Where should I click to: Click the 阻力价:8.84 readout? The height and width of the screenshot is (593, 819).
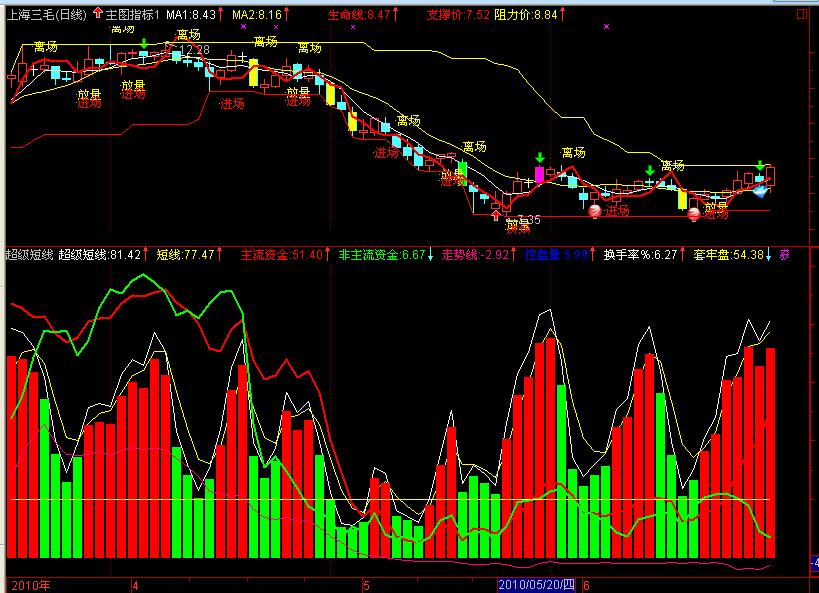pyautogui.click(x=526, y=14)
